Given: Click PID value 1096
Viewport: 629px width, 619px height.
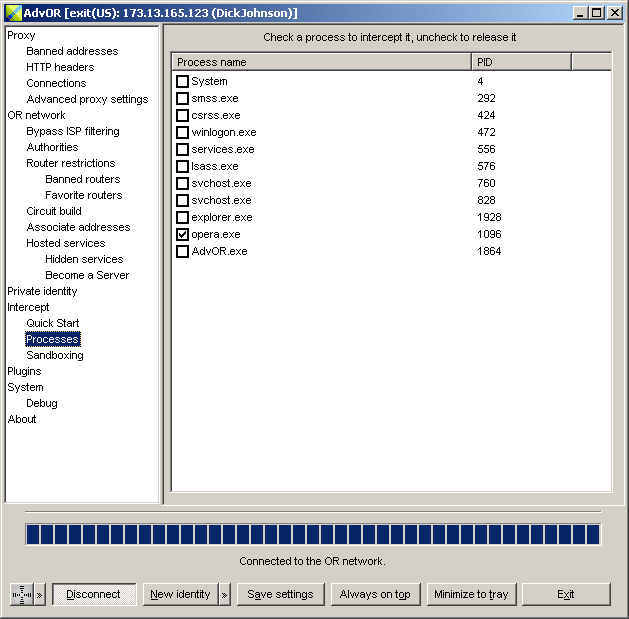Looking at the screenshot, I should (489, 234).
